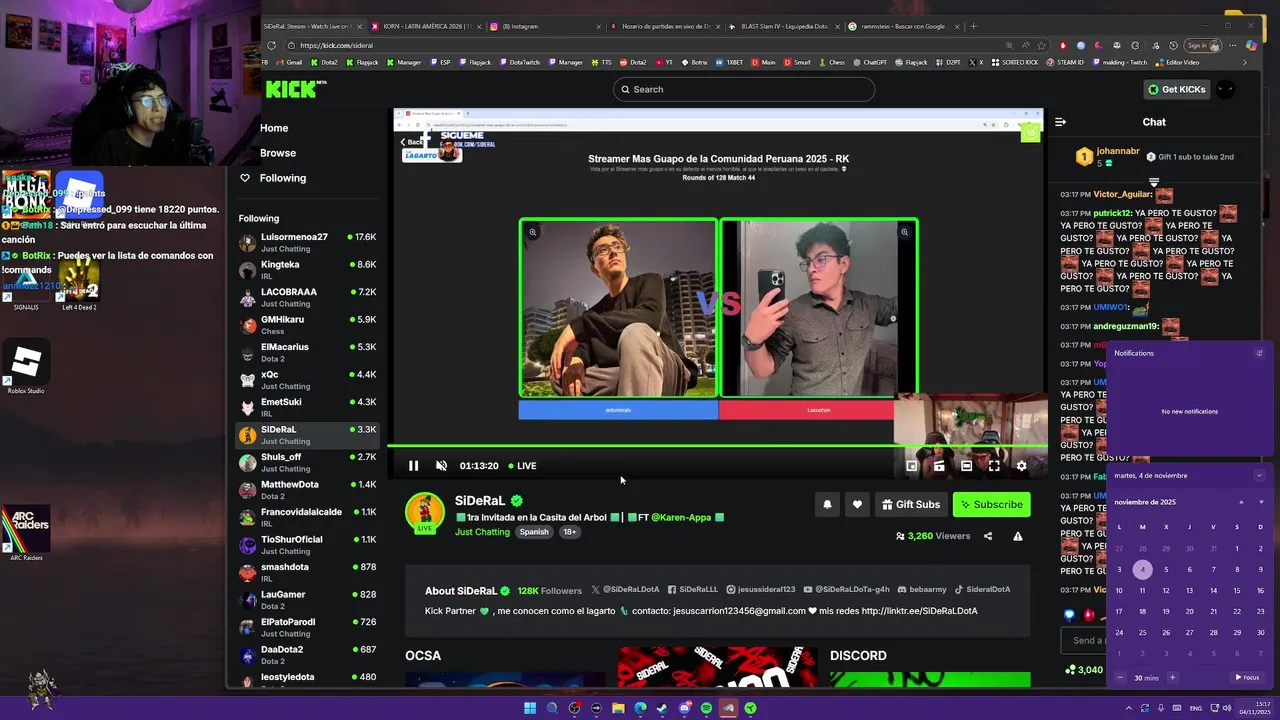Click the Spanish language tag
Viewport: 1280px width, 720px height.
coord(534,532)
